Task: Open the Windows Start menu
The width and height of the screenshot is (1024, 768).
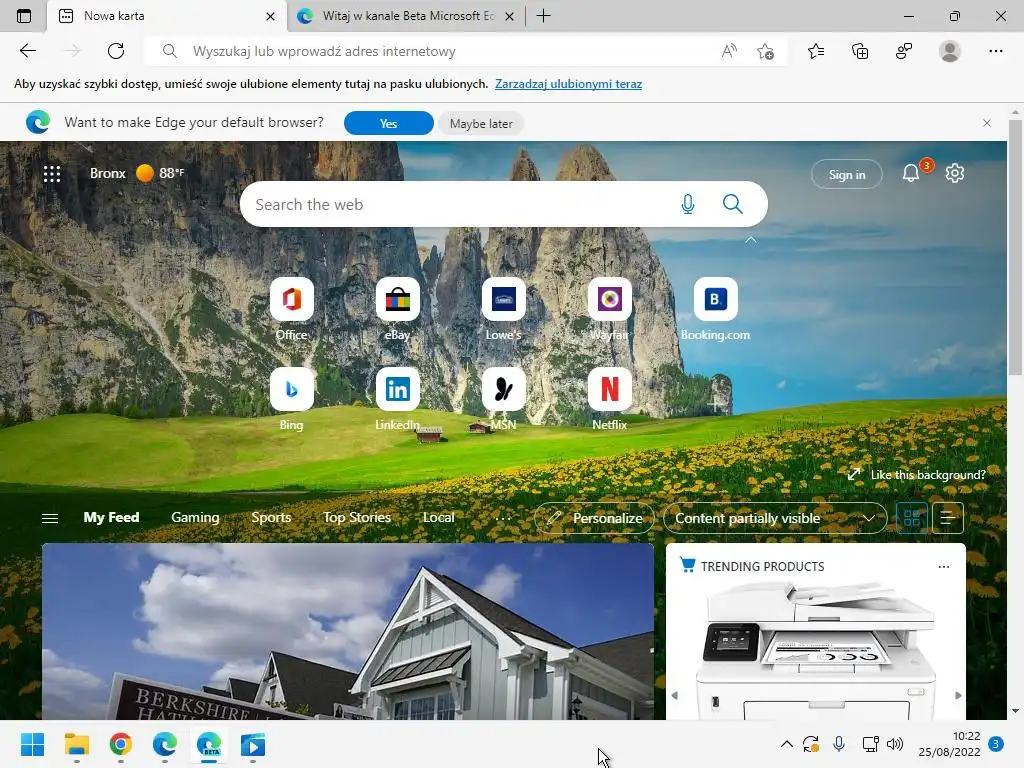Action: (x=32, y=744)
